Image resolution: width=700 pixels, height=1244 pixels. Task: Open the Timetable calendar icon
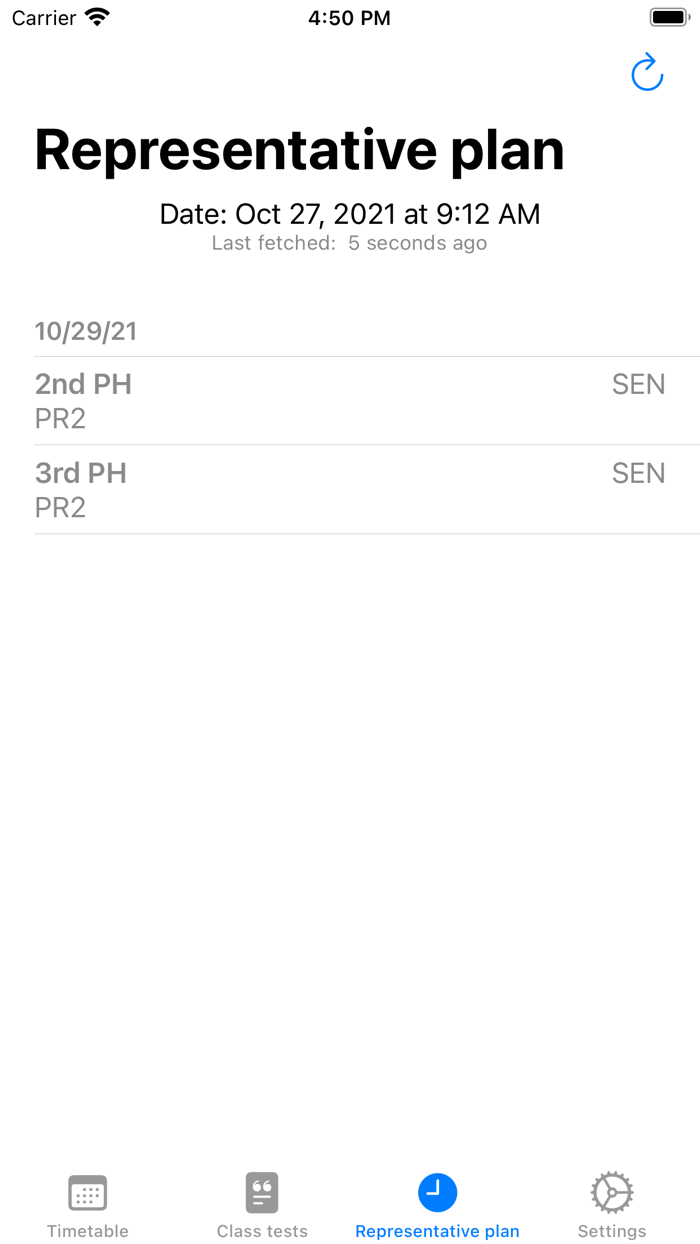coord(88,1193)
